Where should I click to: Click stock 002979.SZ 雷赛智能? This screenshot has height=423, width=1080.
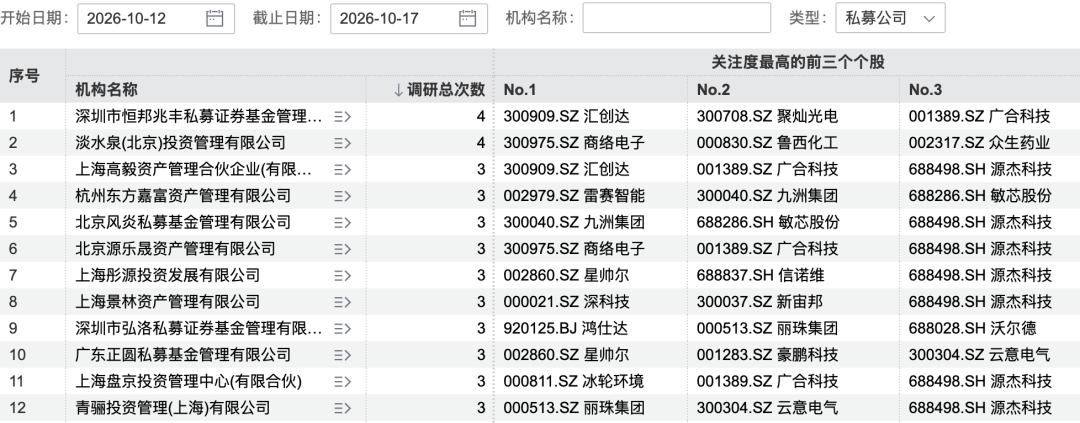pos(574,196)
